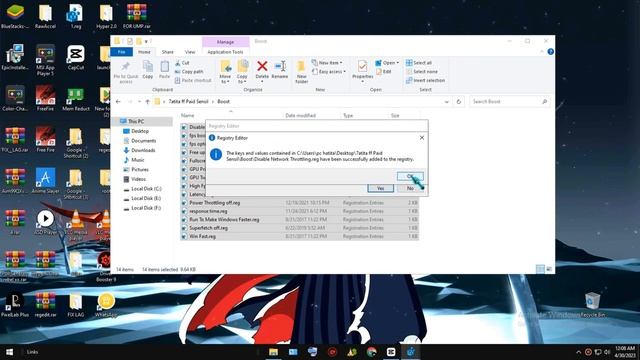Viewport: 640px width, 360px height.
Task: Click Copy path in the ribbon
Action: 189,71
